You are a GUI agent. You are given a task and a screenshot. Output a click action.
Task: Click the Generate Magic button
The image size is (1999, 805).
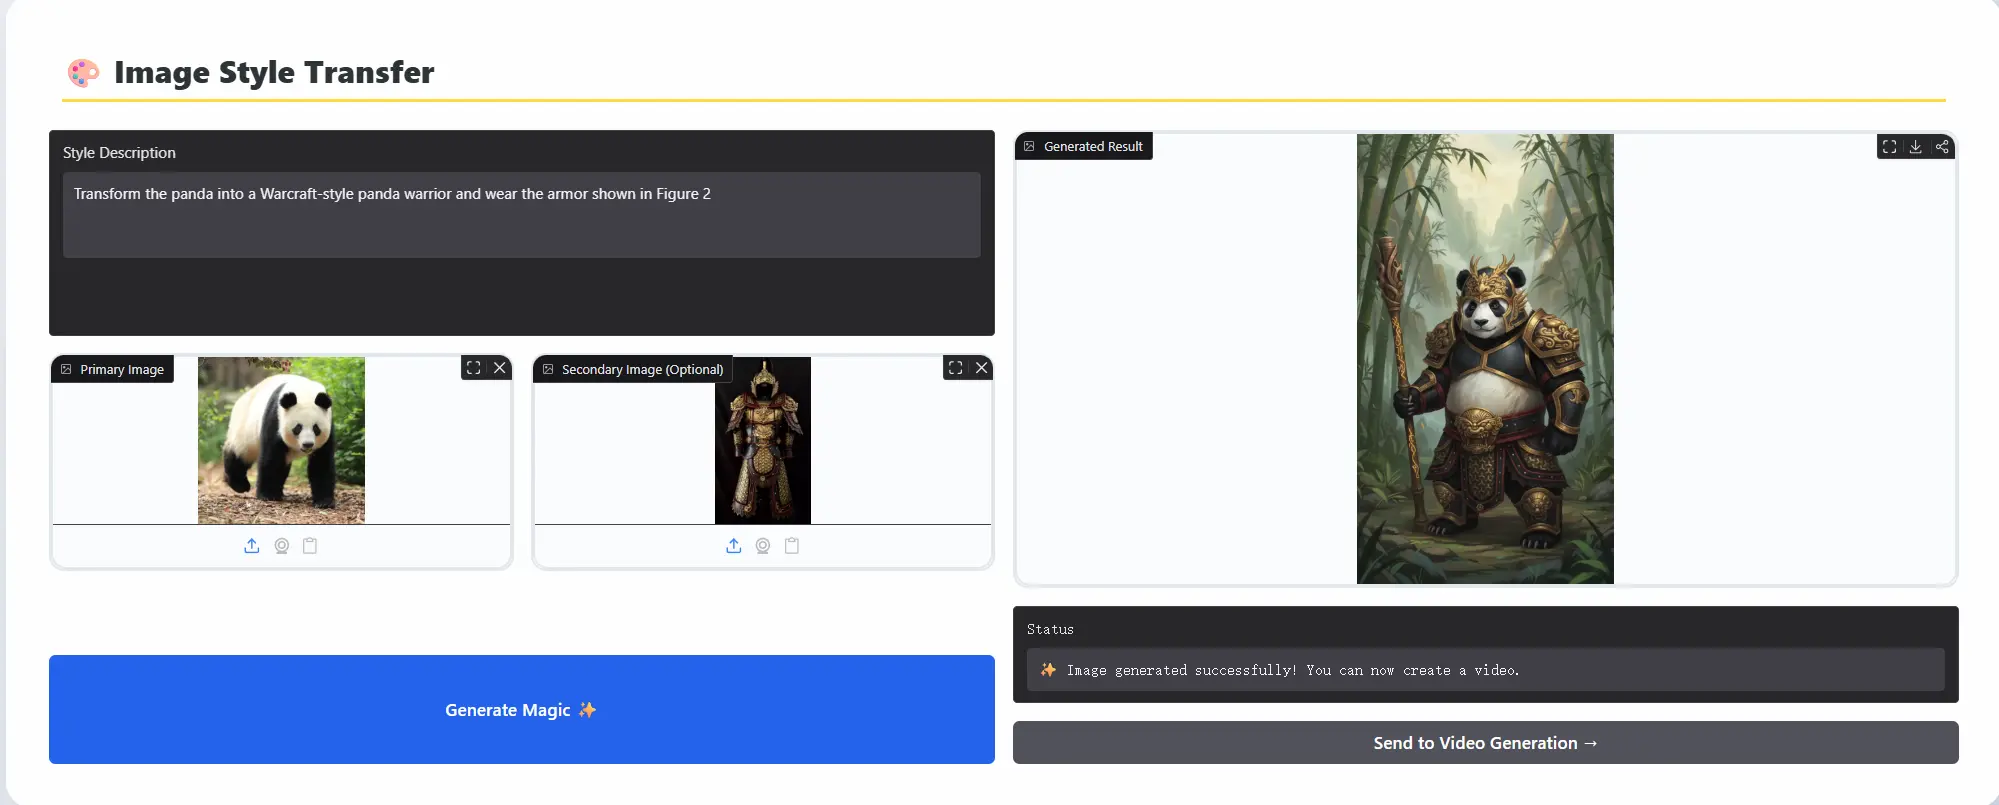(x=521, y=709)
